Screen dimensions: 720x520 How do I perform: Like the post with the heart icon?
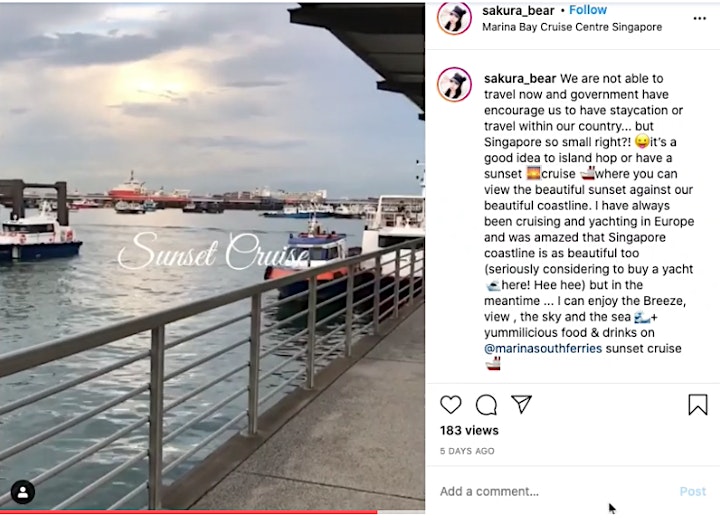[x=450, y=405]
